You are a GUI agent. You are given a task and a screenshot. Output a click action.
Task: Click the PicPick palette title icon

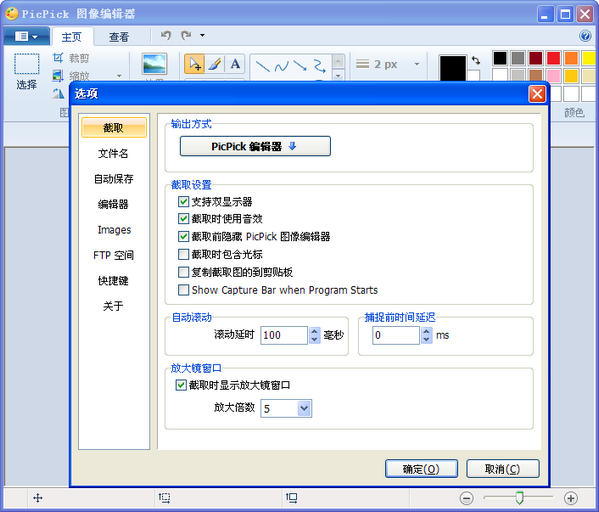(11, 13)
